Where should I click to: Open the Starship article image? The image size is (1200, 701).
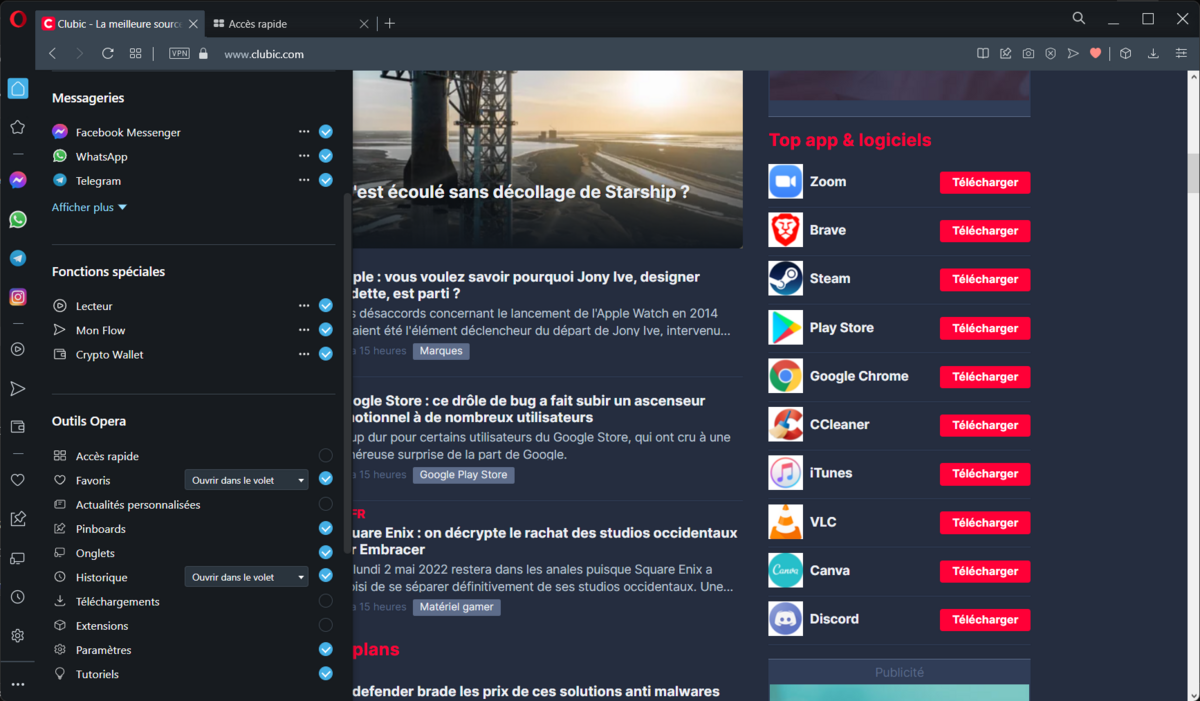click(x=548, y=159)
